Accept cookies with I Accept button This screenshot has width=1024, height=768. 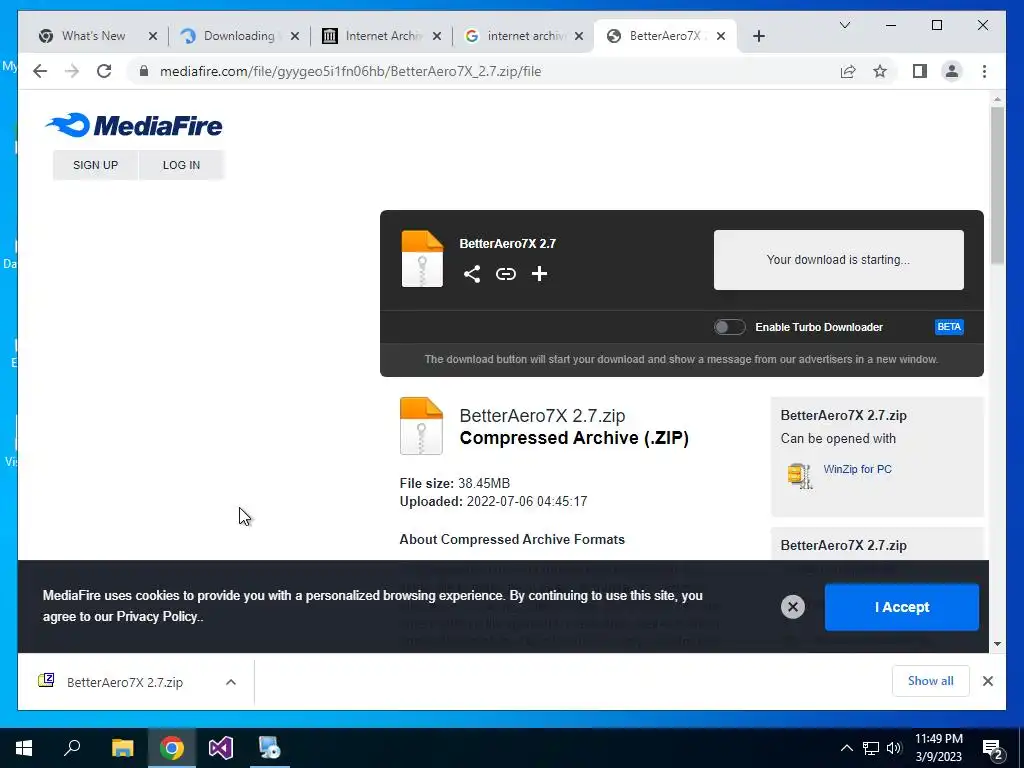(x=901, y=607)
